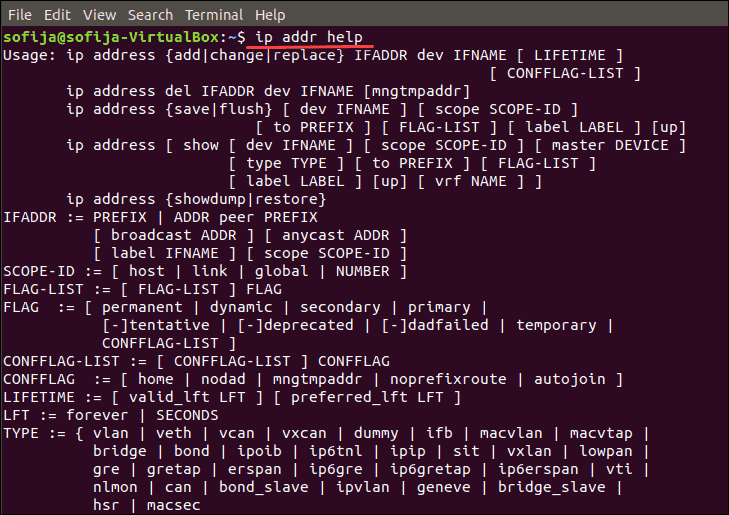Click 'ipoib' in the TYPE list
Viewport: 729px width, 515px height.
coord(259,451)
